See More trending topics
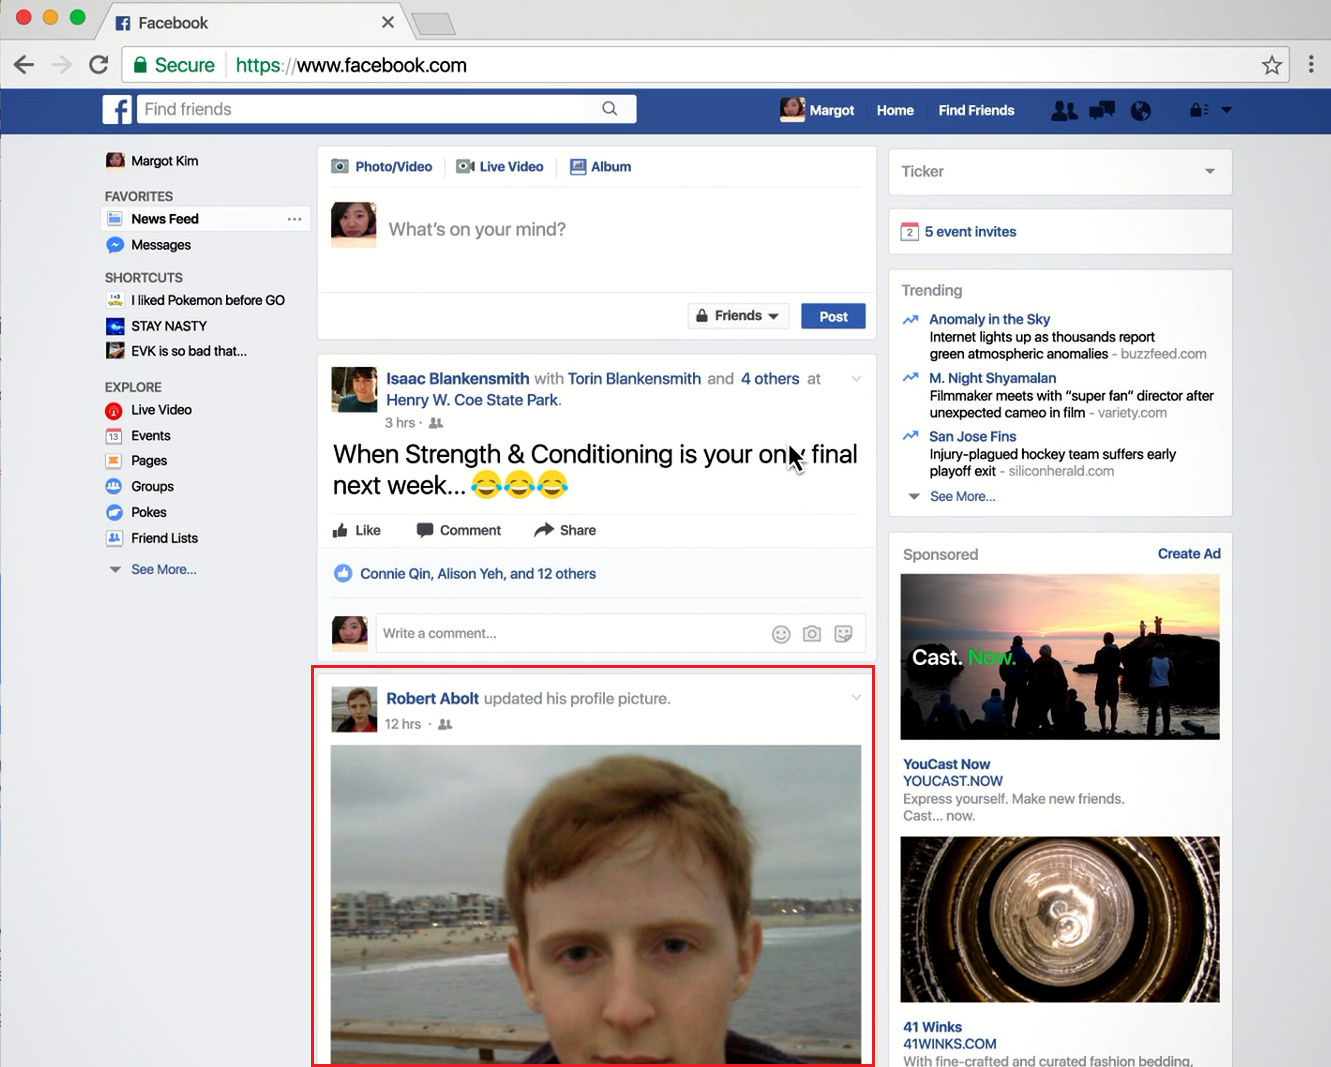 click(x=962, y=496)
